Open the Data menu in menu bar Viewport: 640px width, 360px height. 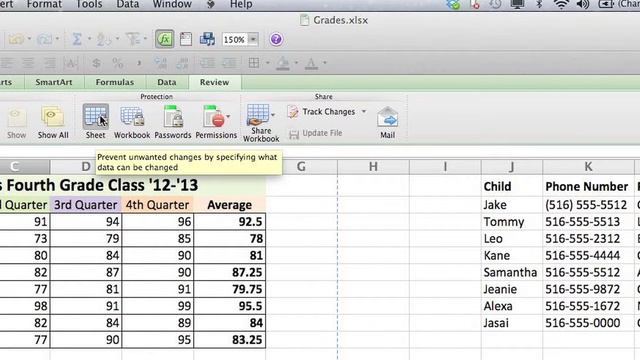coord(128,4)
